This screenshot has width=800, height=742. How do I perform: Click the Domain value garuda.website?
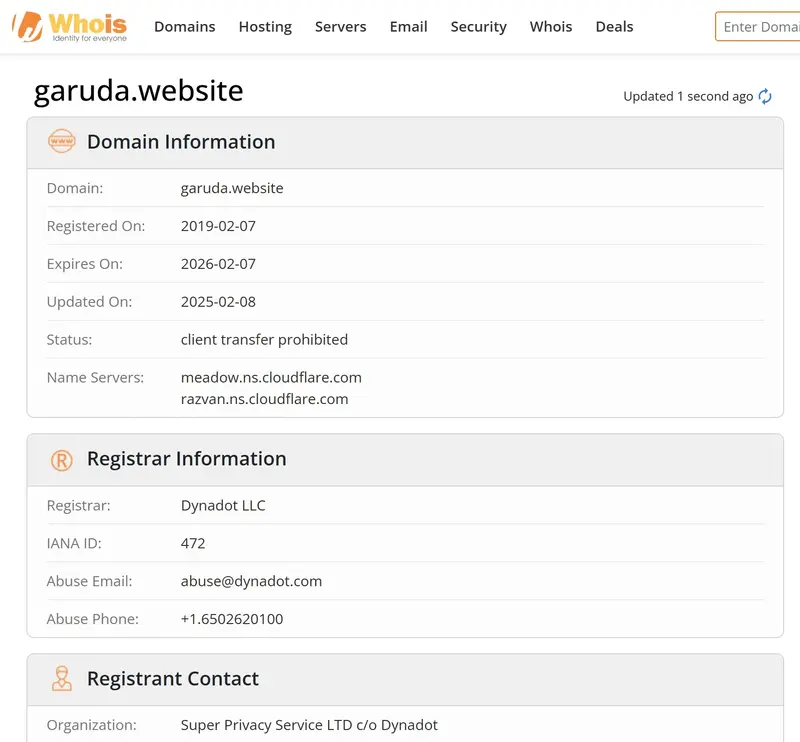[x=232, y=188]
